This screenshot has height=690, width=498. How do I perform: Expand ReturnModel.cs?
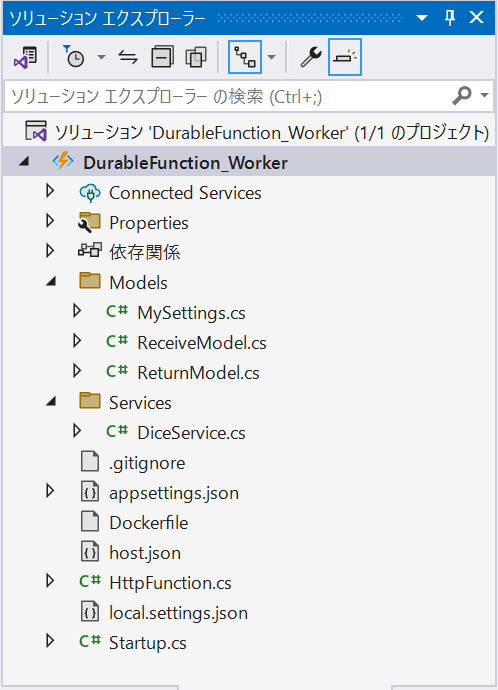tap(77, 371)
